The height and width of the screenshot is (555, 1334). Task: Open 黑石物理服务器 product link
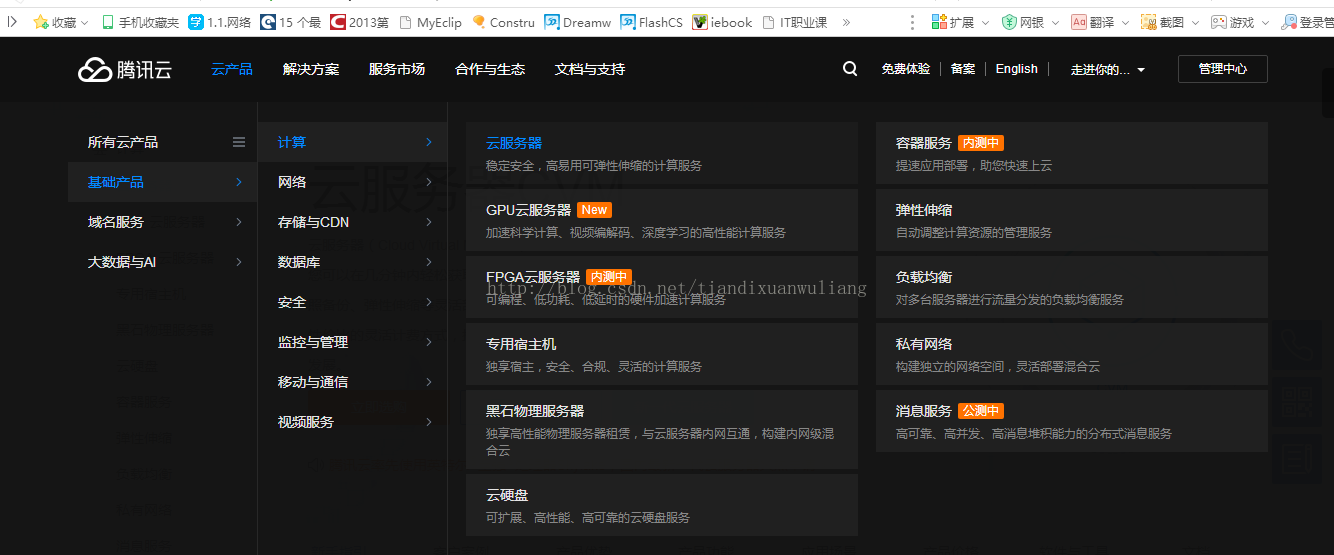click(662, 429)
